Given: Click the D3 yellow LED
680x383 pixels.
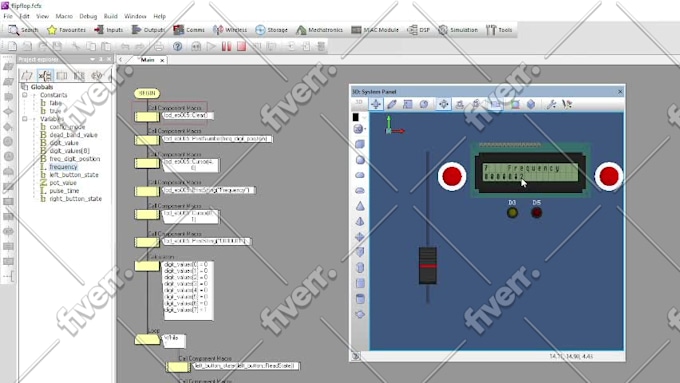Looking at the screenshot, I should coord(512,213).
